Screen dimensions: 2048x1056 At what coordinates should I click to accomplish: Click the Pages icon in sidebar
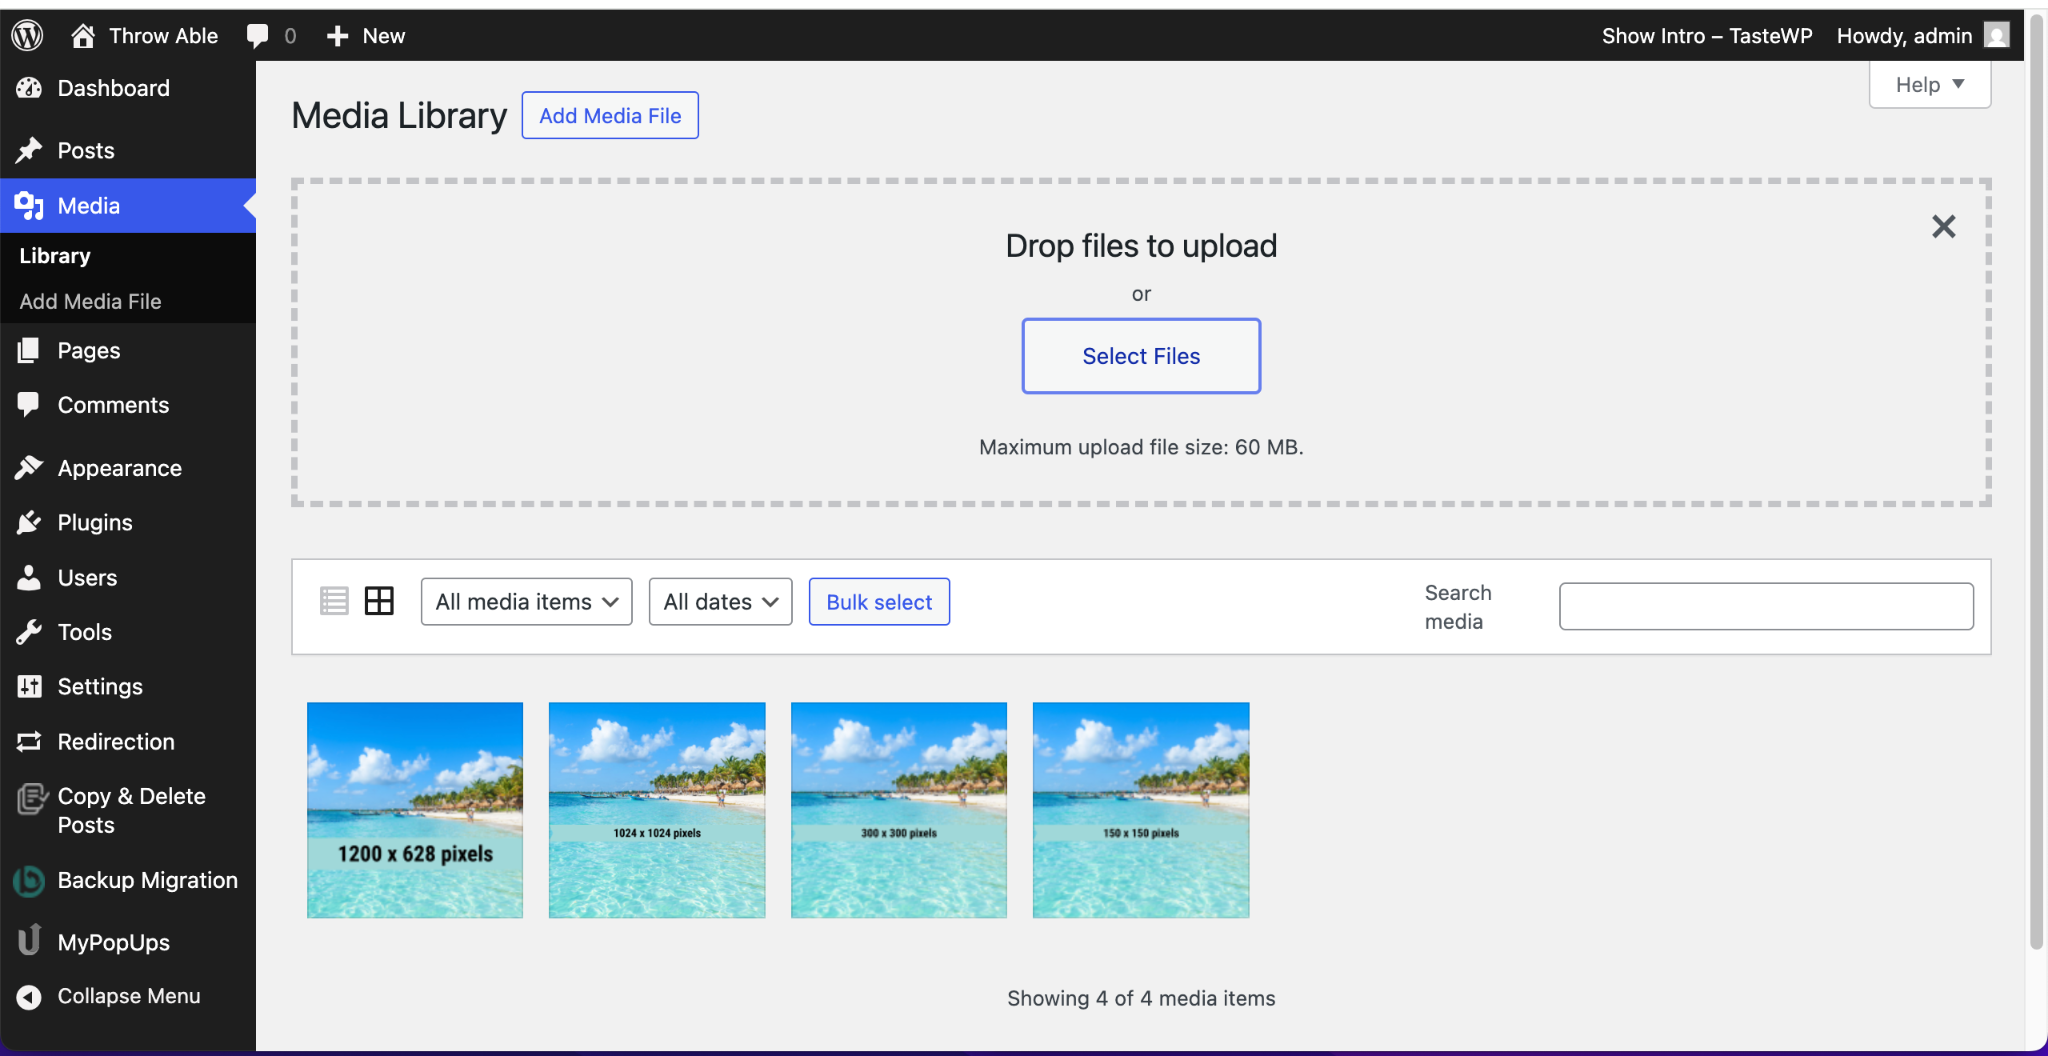pos(29,350)
